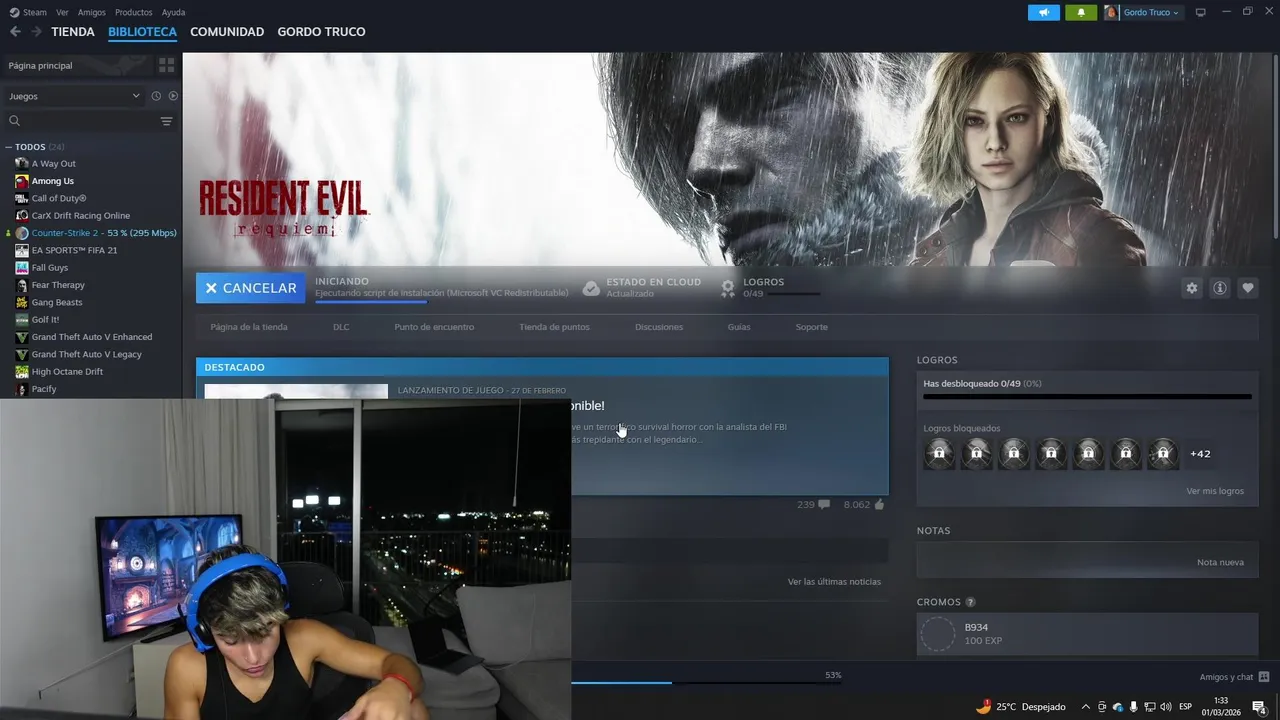Open weather widget 25°C Despejado

click(x=1020, y=706)
